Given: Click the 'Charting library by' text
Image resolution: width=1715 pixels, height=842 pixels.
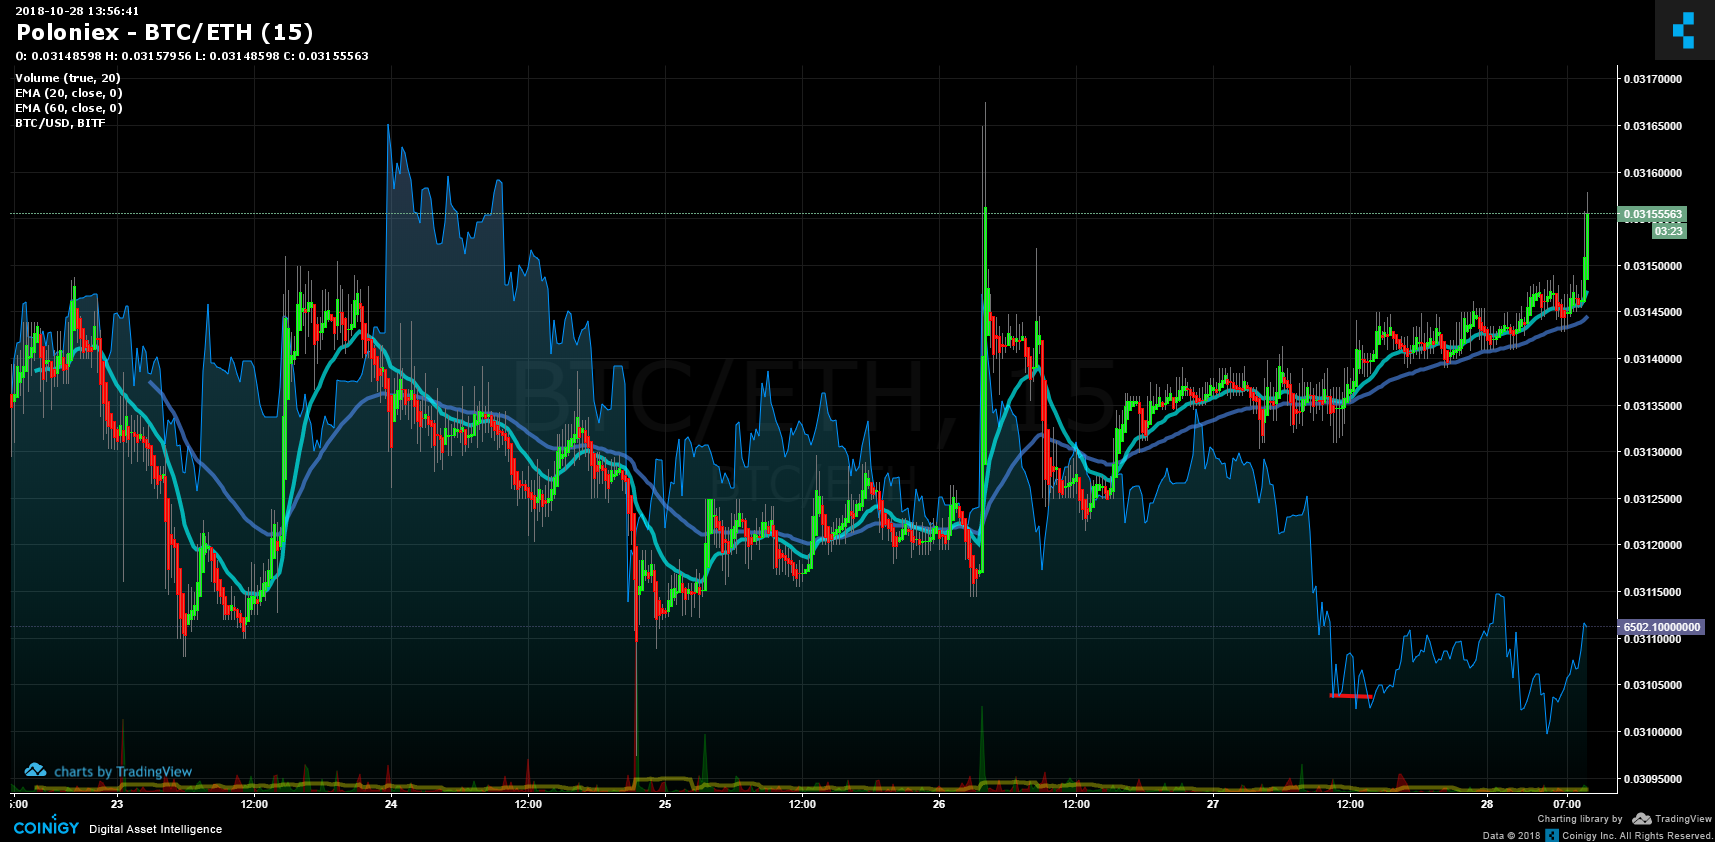Looking at the screenshot, I should tap(1580, 819).
